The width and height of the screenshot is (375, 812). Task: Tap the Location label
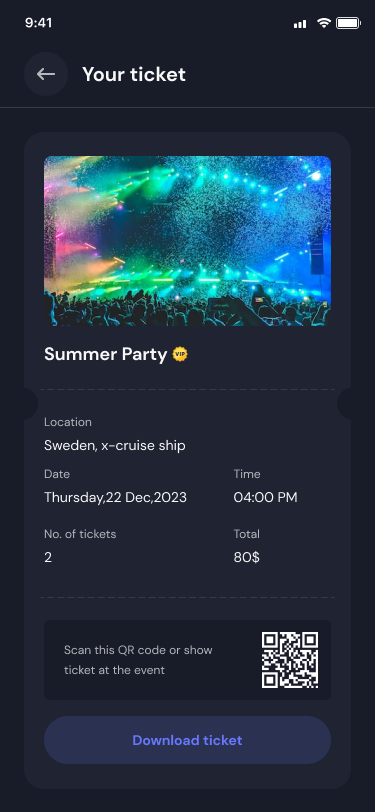click(68, 422)
